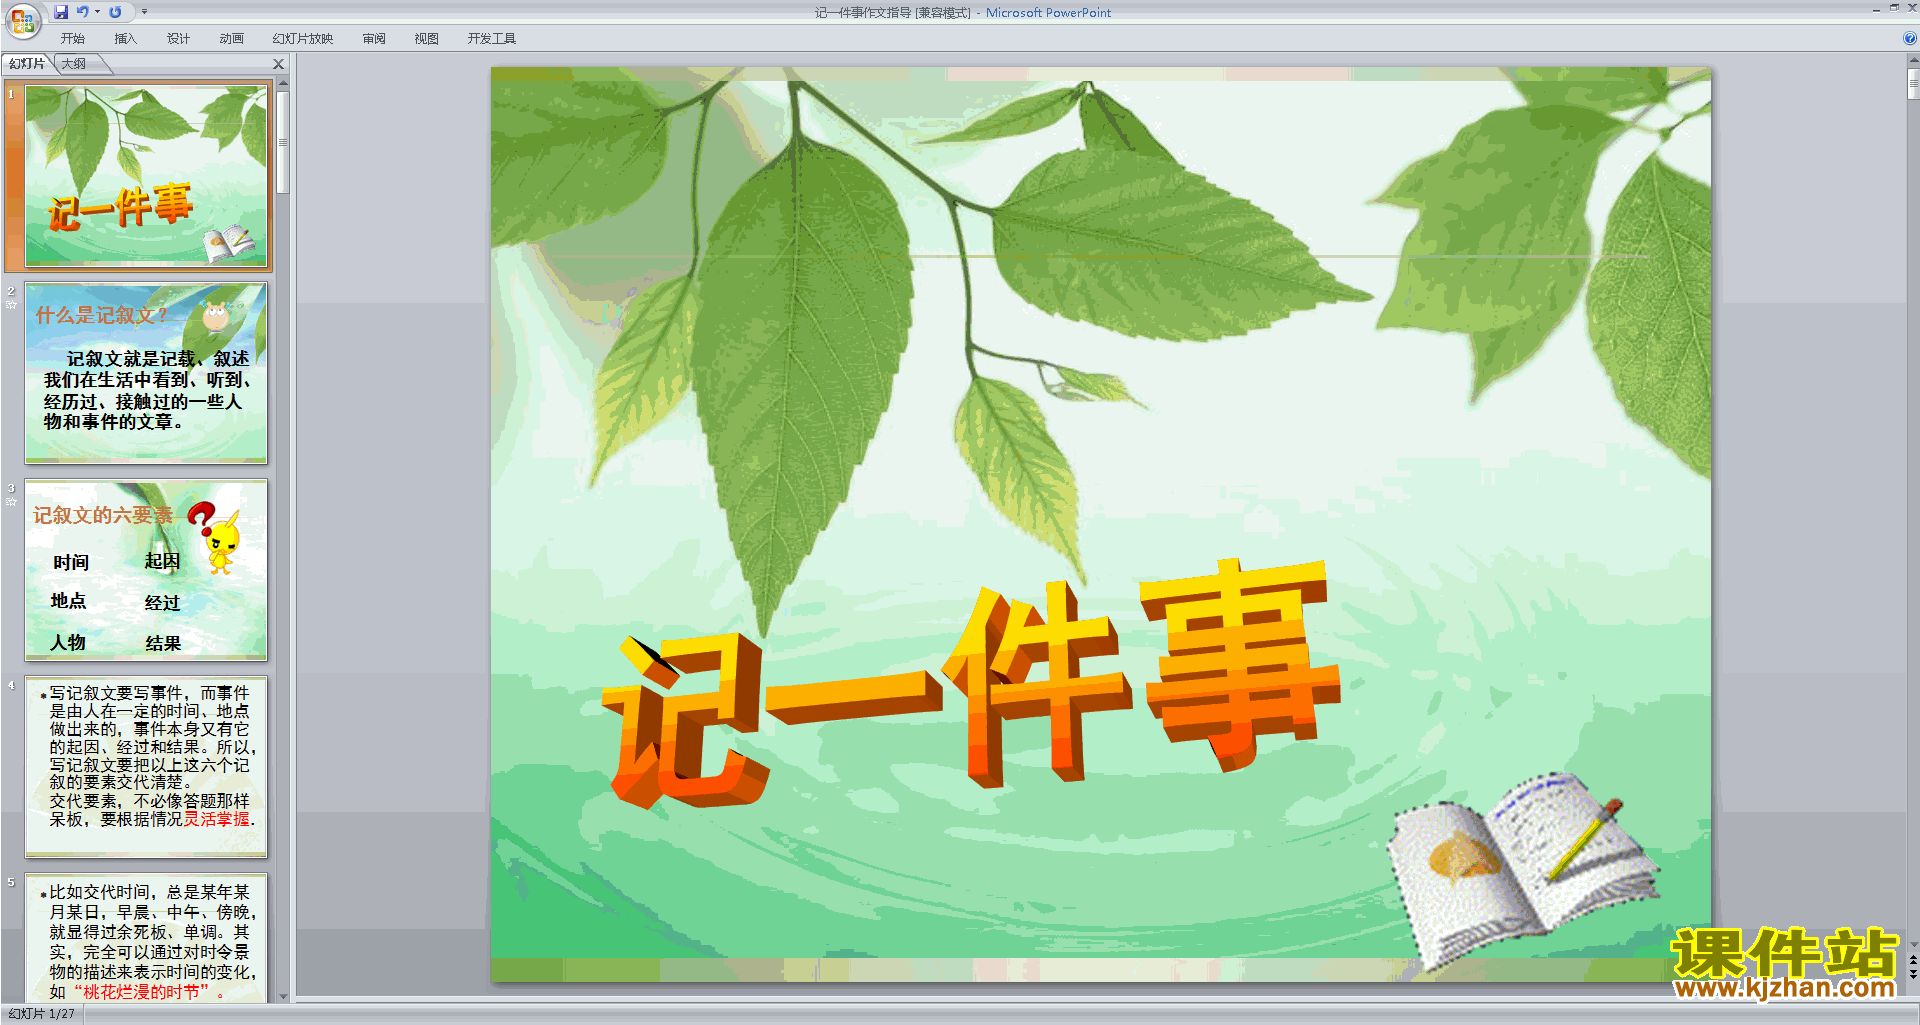Select the 3D title text 记一件事 on slide
The height and width of the screenshot is (1025, 1920).
click(970, 685)
